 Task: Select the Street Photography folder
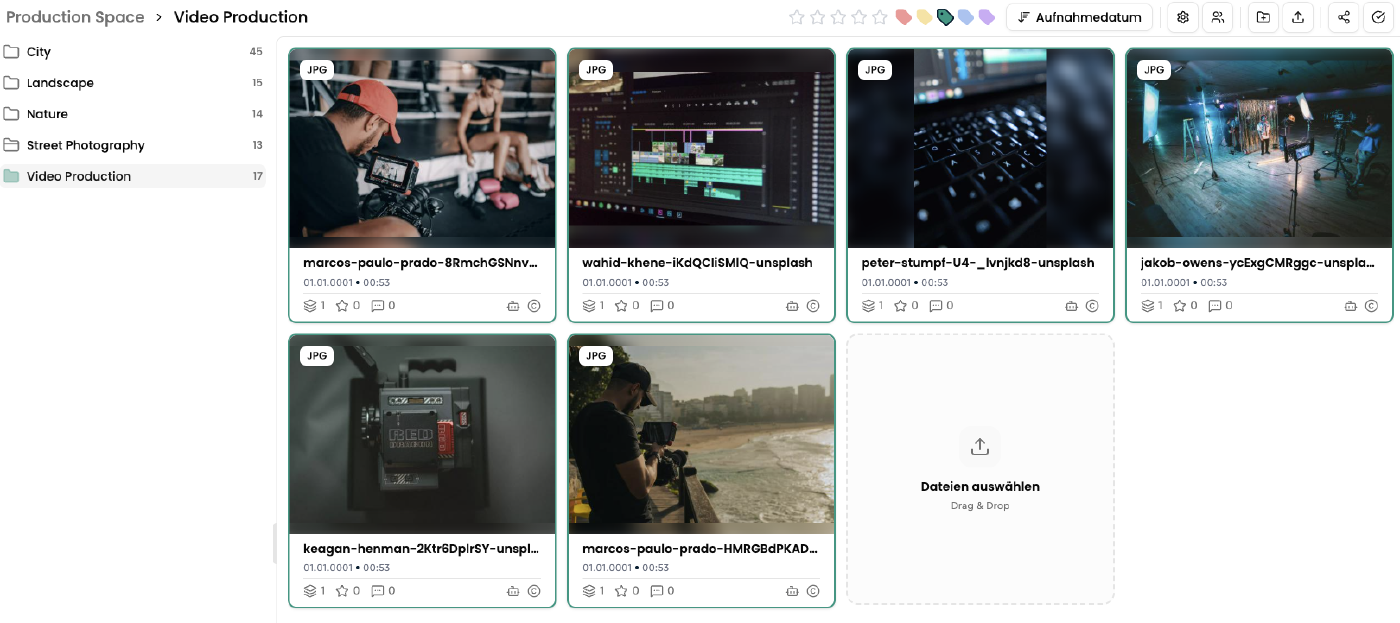[85, 145]
